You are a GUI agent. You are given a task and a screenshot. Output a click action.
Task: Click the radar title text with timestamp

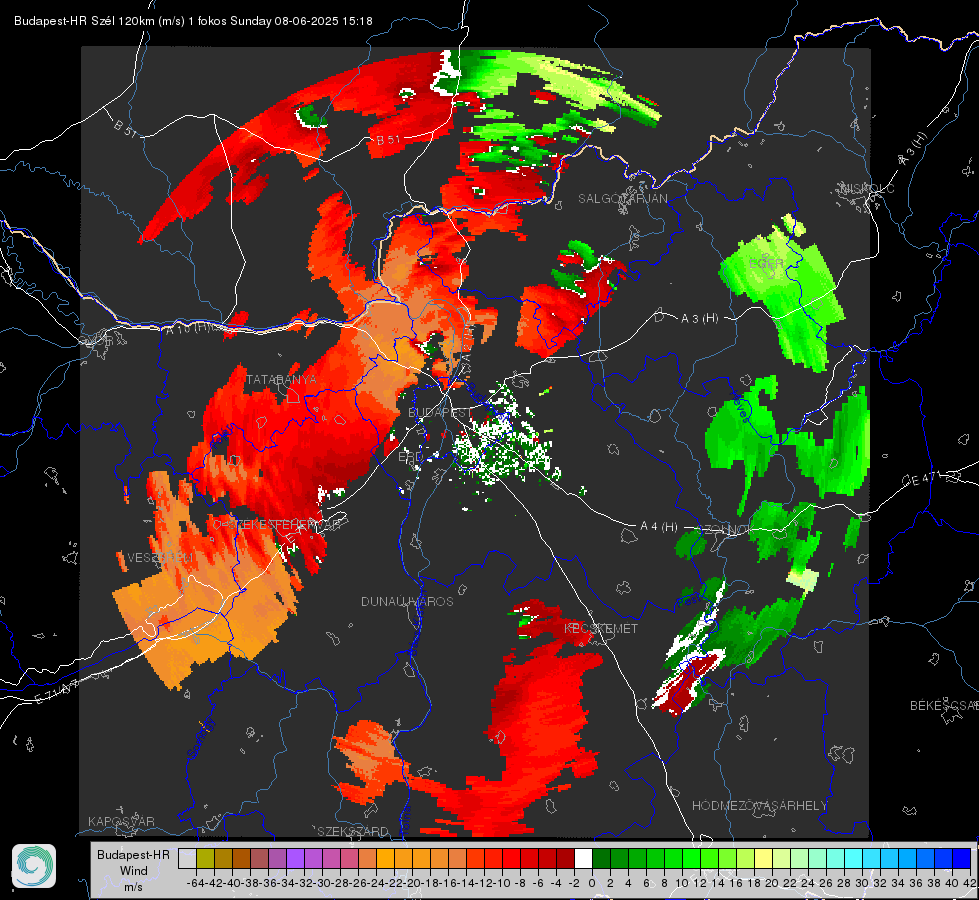[193, 21]
